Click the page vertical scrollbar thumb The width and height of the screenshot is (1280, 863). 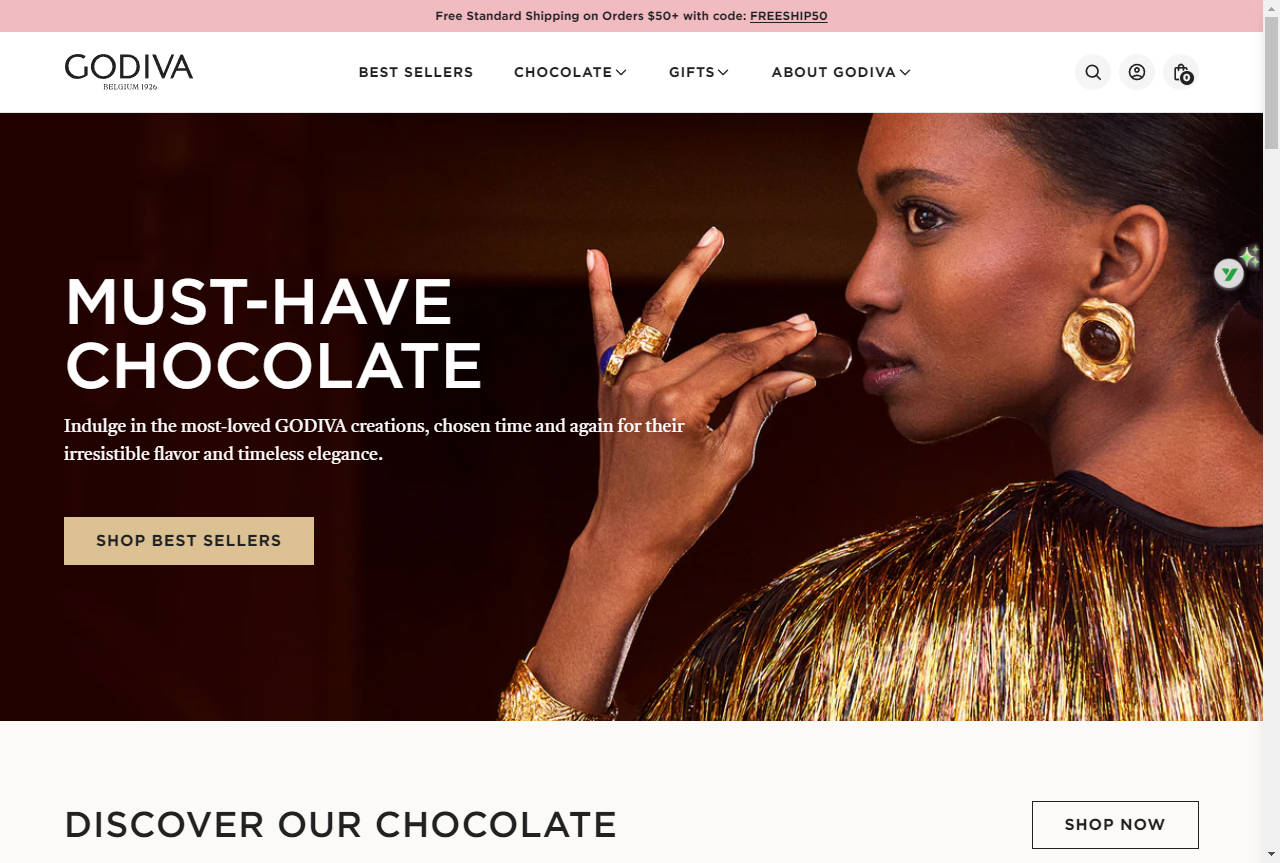[x=1271, y=80]
